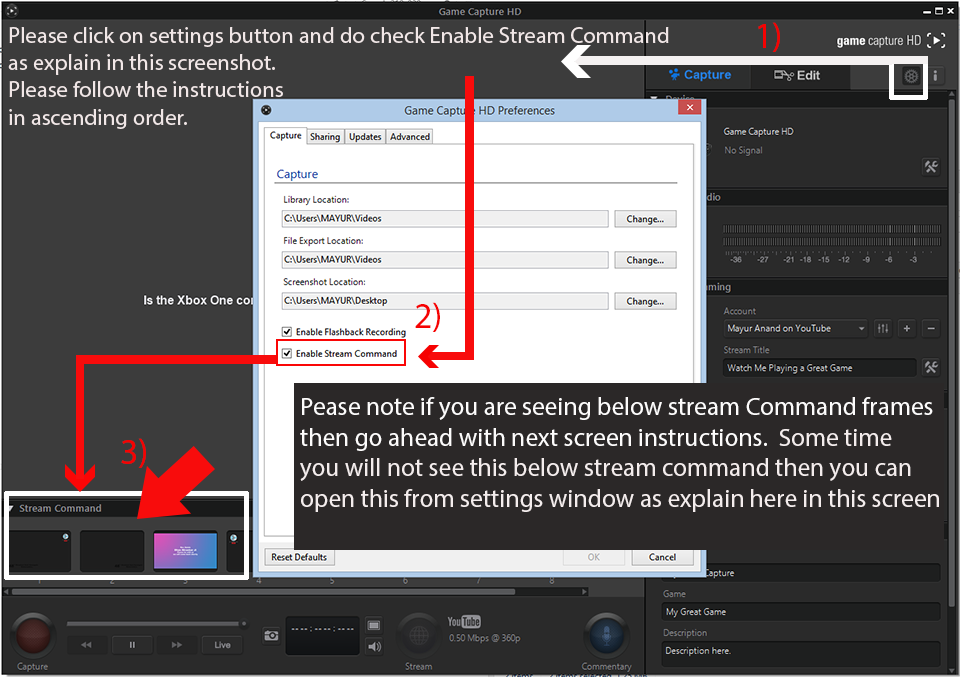
Task: Disable Enable Flashback Recording checkbox
Action: coord(287,332)
